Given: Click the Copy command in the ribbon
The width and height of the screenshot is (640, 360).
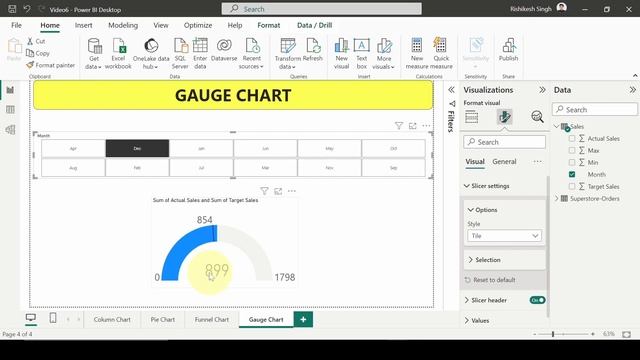Looking at the screenshot, I should 38,53.
